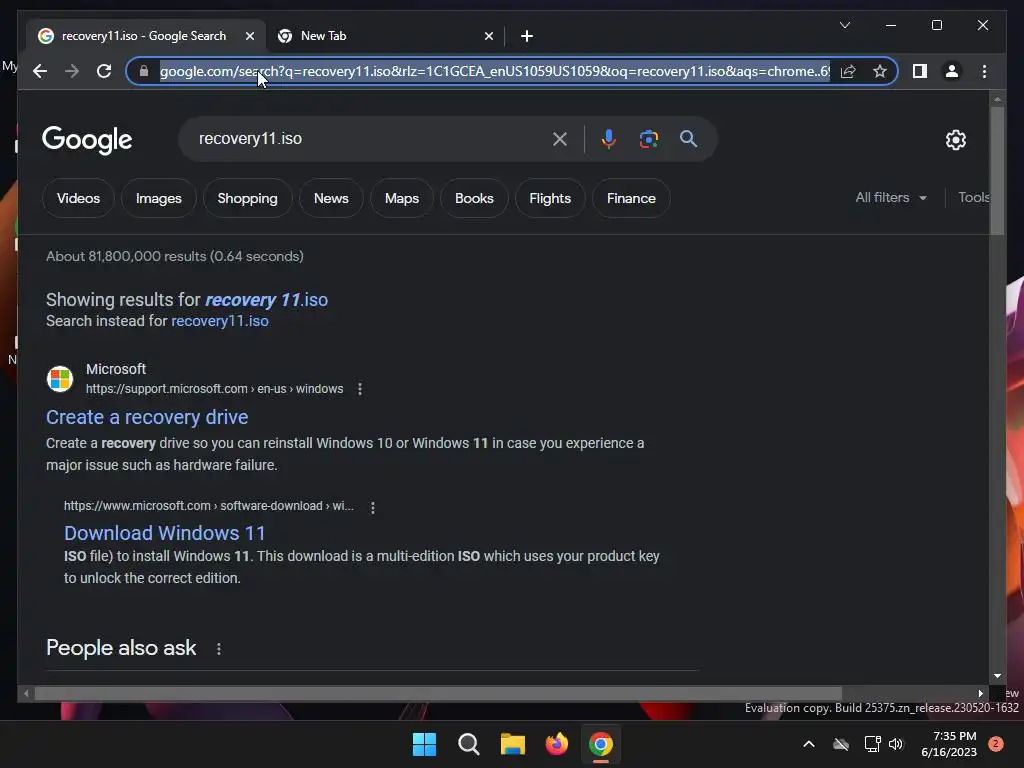
Task: Close the recovery11.iso Google Search tab
Action: (x=249, y=36)
